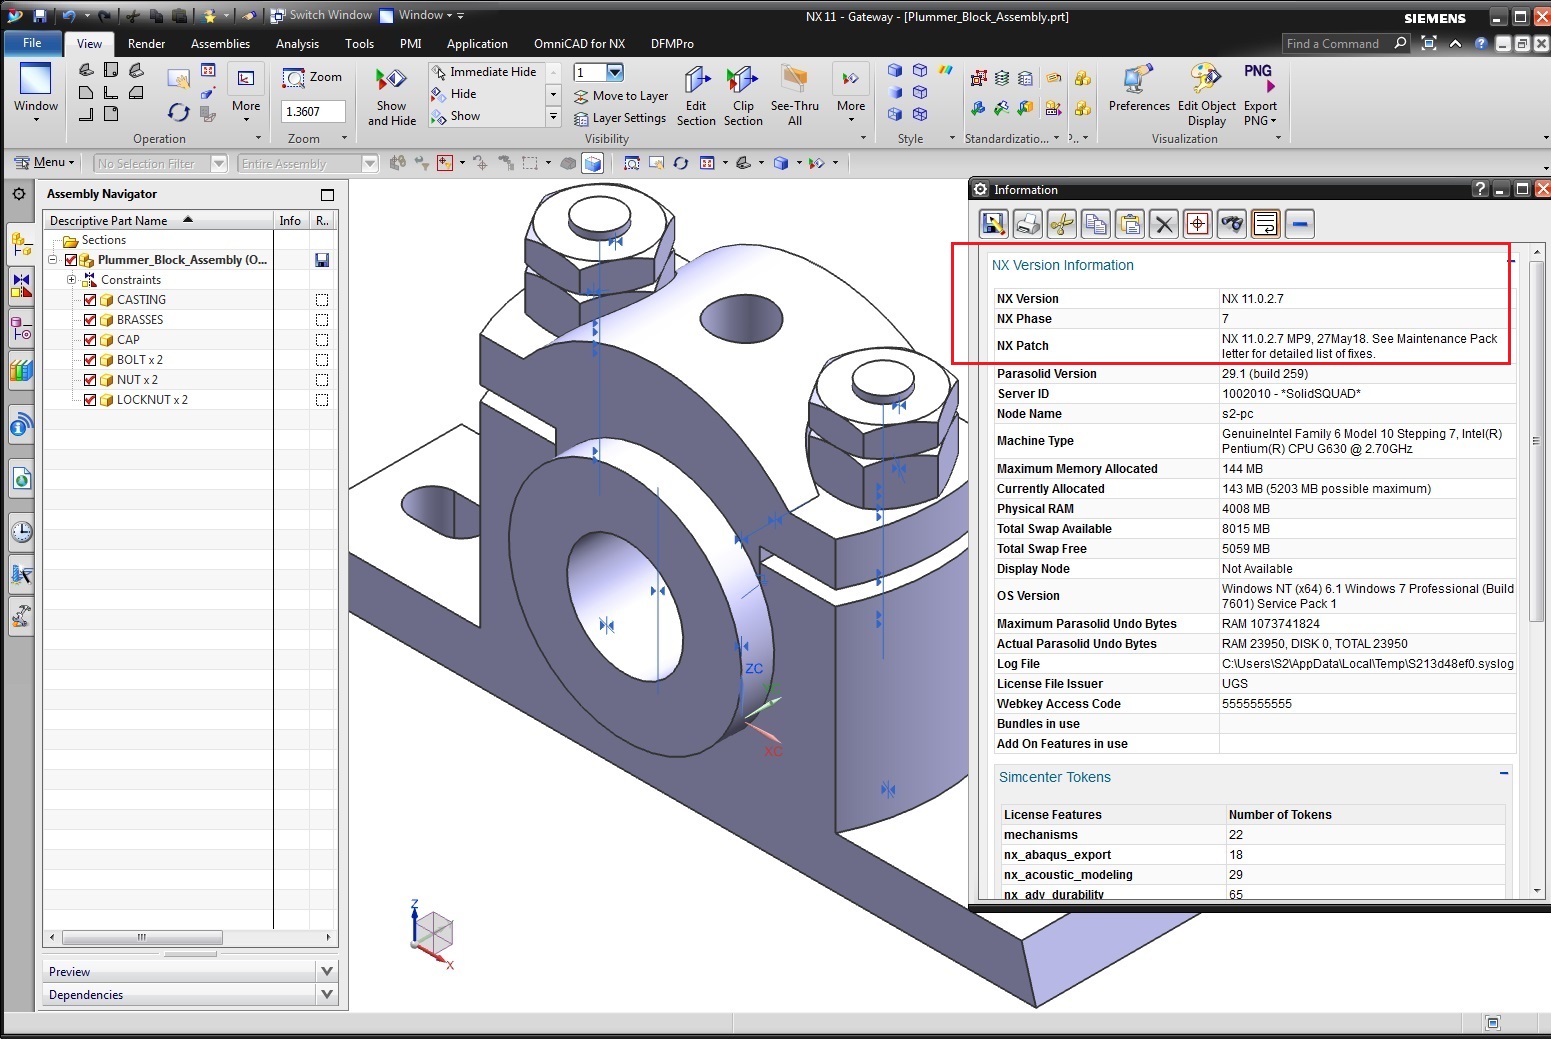1551x1039 pixels.
Task: Save the Information window contents
Action: pyautogui.click(x=993, y=224)
